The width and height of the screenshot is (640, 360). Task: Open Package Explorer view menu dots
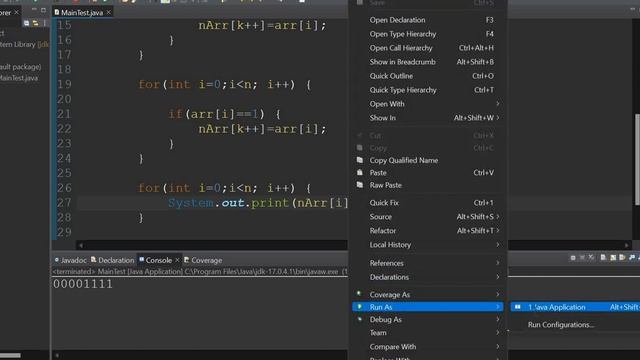point(44,23)
